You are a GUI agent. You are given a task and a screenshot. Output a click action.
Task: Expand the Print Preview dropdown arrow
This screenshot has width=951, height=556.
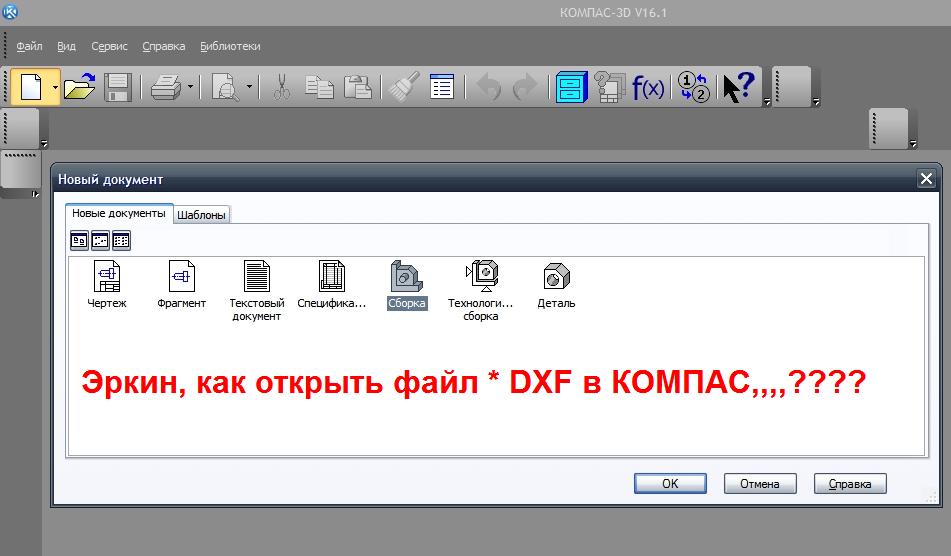pos(249,87)
